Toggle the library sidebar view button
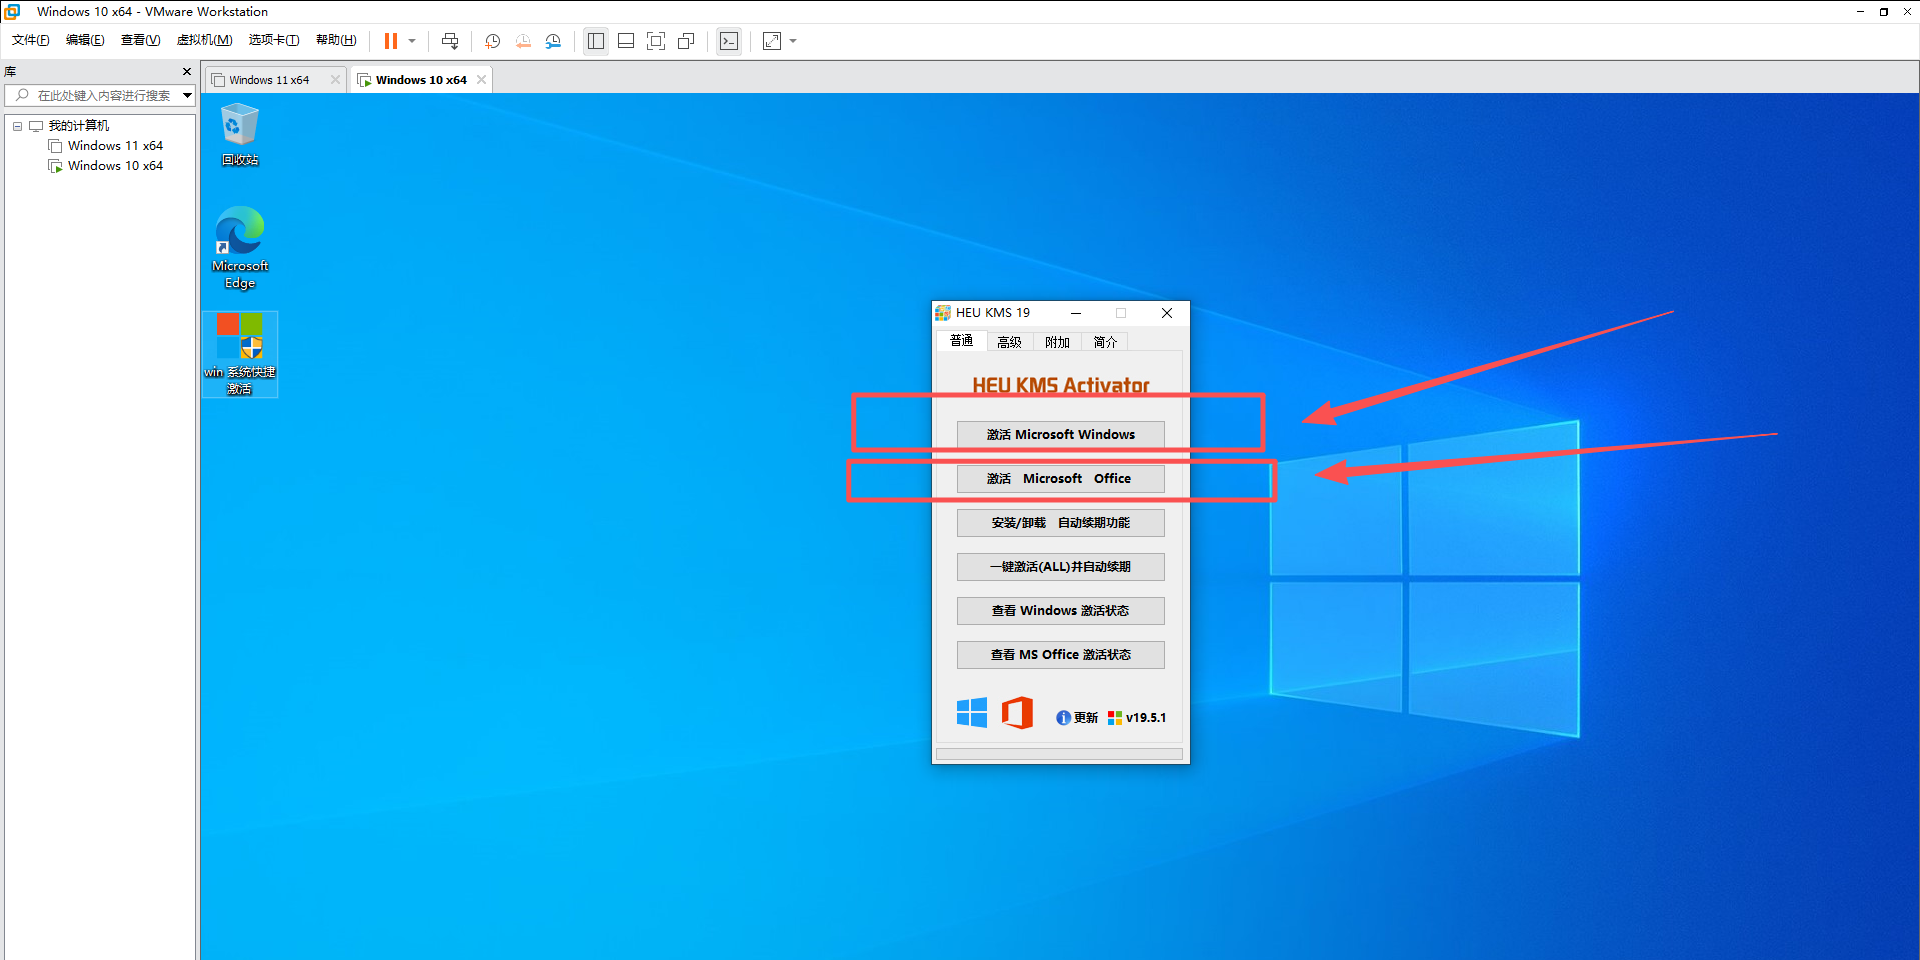The width and height of the screenshot is (1920, 960). [596, 41]
